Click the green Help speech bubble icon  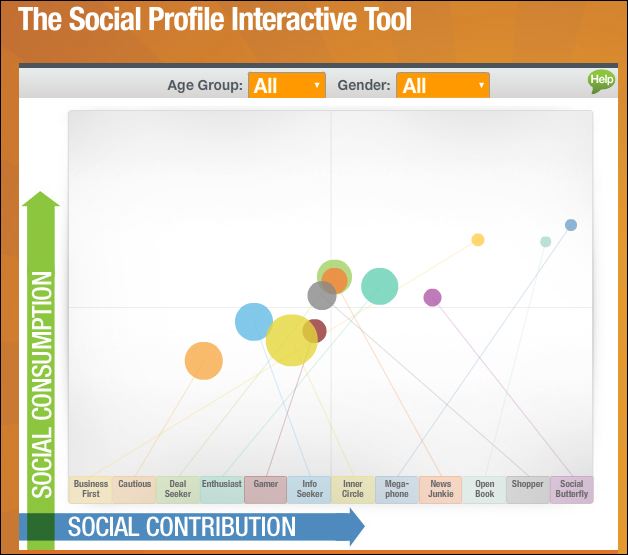pos(601,82)
